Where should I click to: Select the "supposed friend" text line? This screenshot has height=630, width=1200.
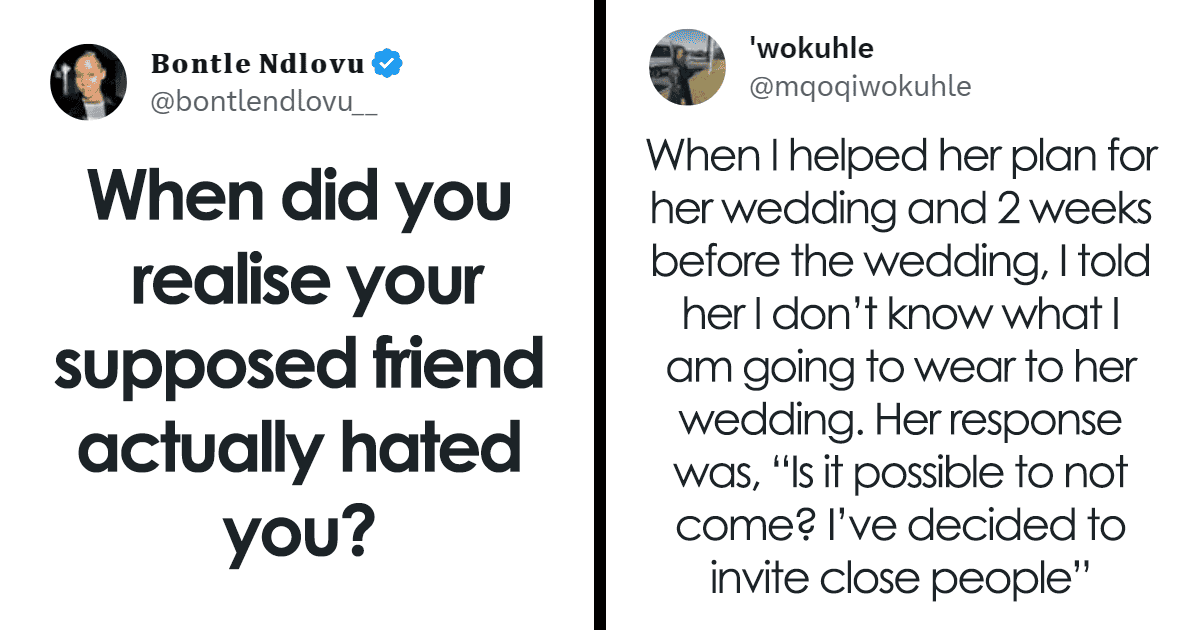click(x=300, y=366)
